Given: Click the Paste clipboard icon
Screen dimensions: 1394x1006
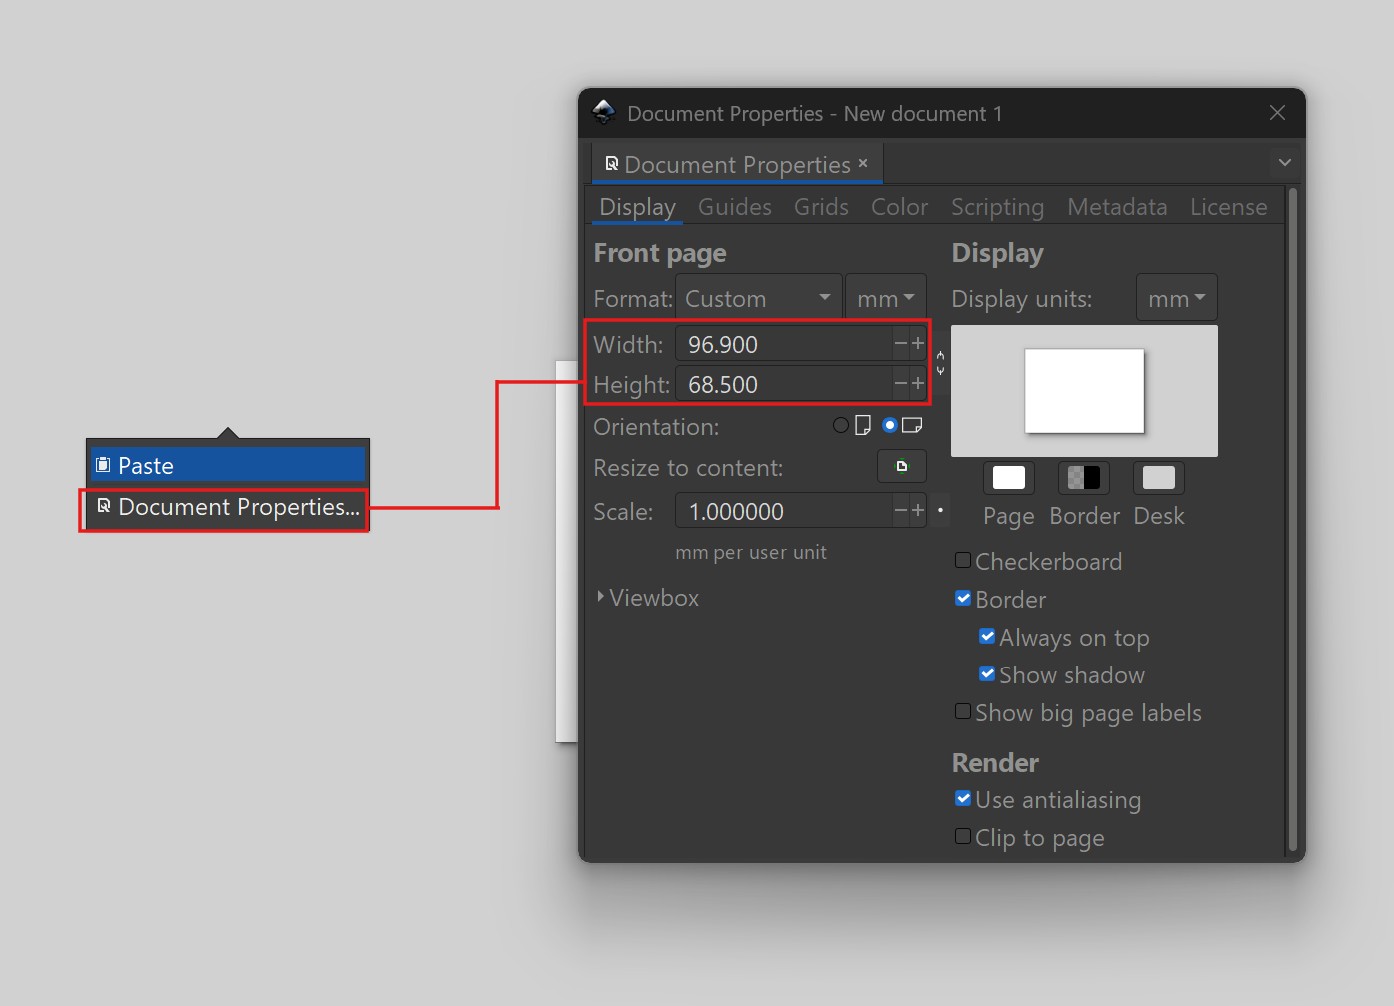Looking at the screenshot, I should (x=103, y=465).
